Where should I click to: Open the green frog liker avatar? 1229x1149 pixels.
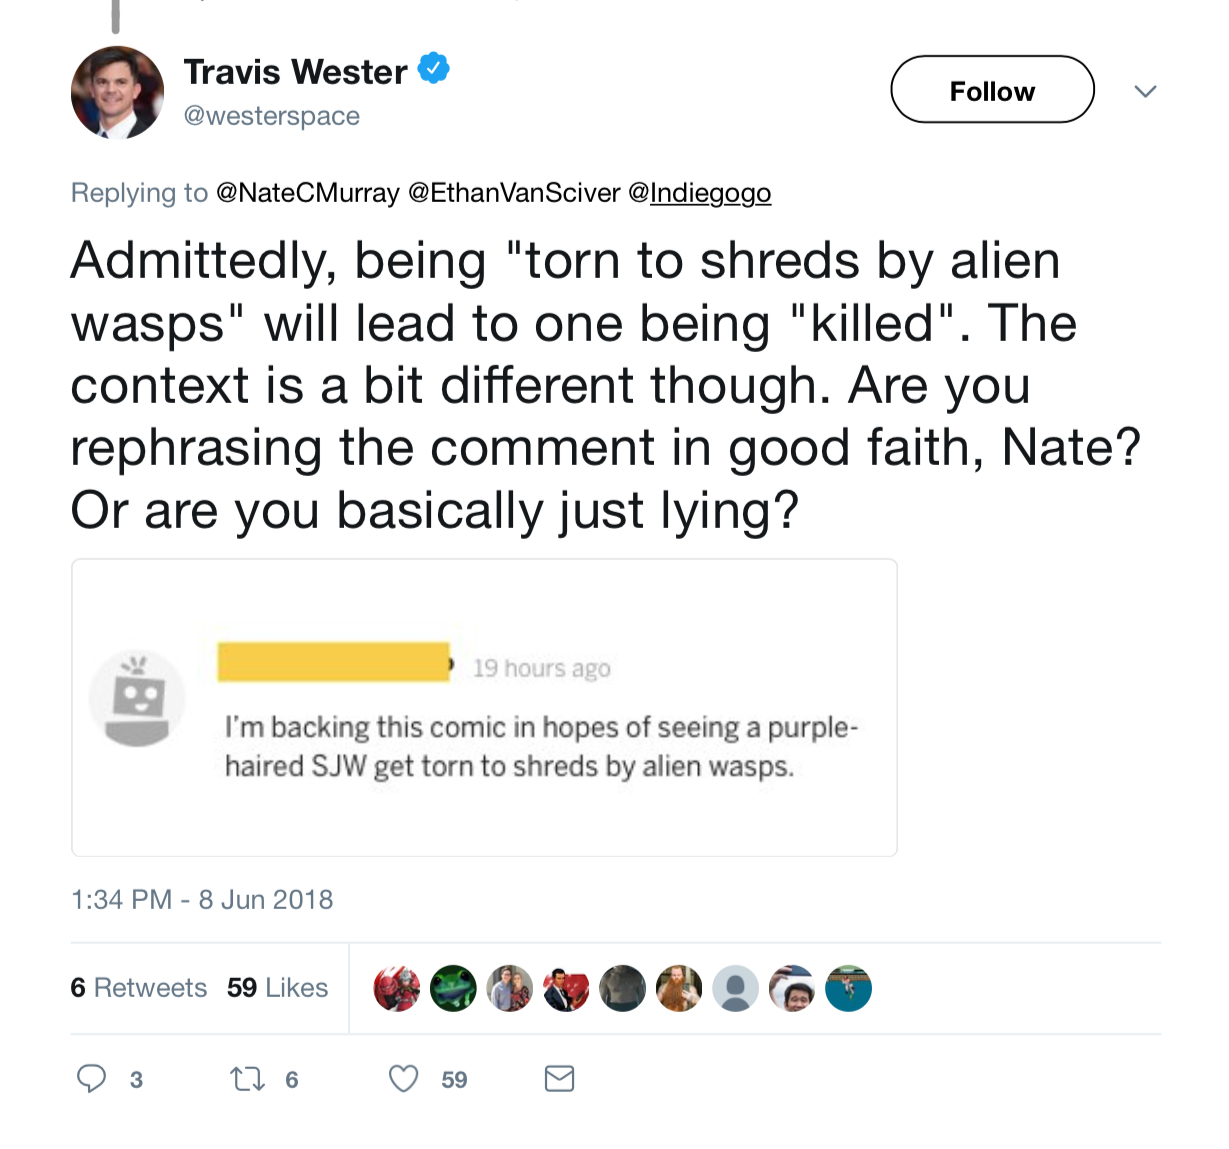point(453,988)
